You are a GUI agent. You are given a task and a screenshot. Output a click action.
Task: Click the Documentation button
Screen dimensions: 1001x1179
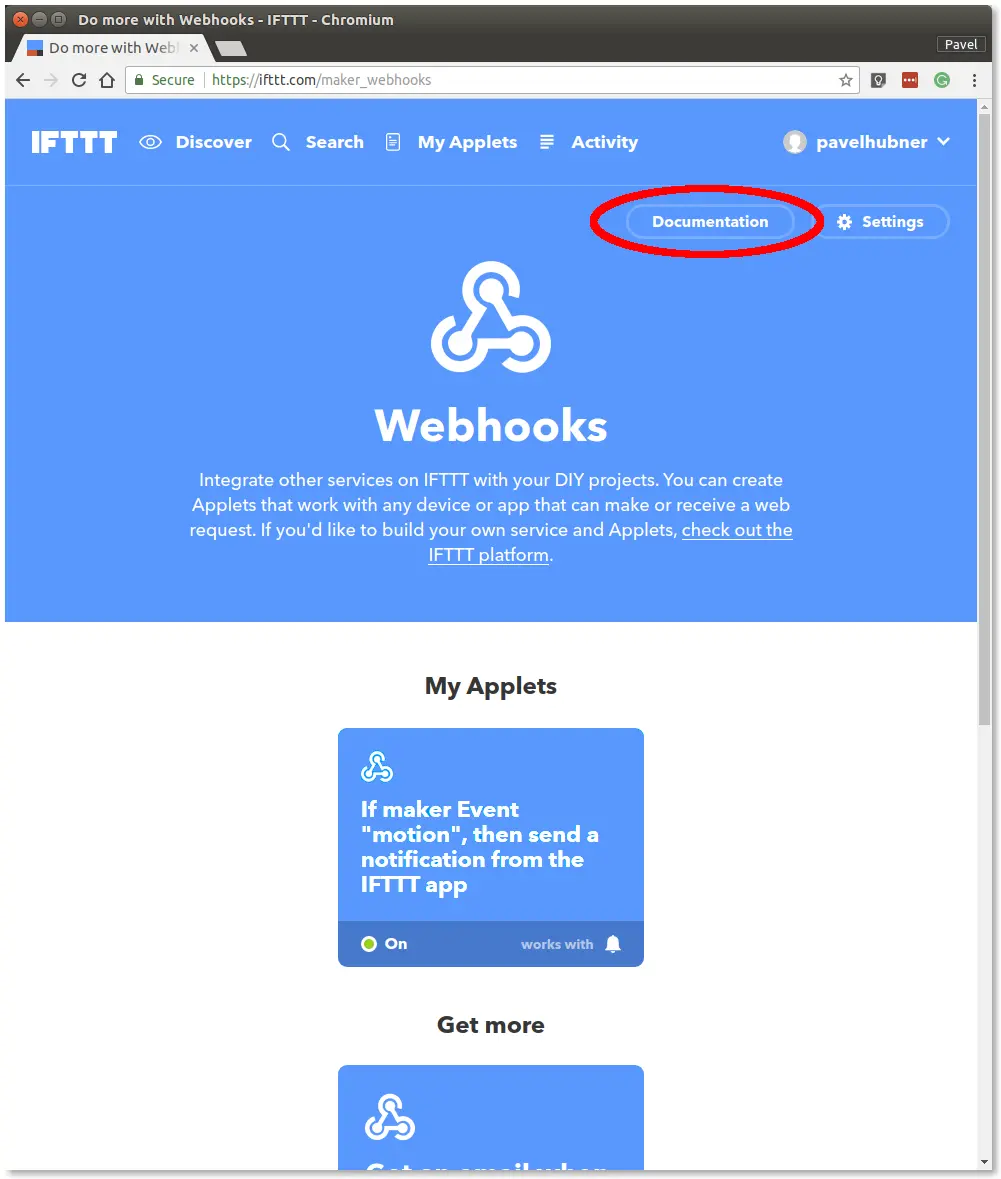tap(710, 222)
